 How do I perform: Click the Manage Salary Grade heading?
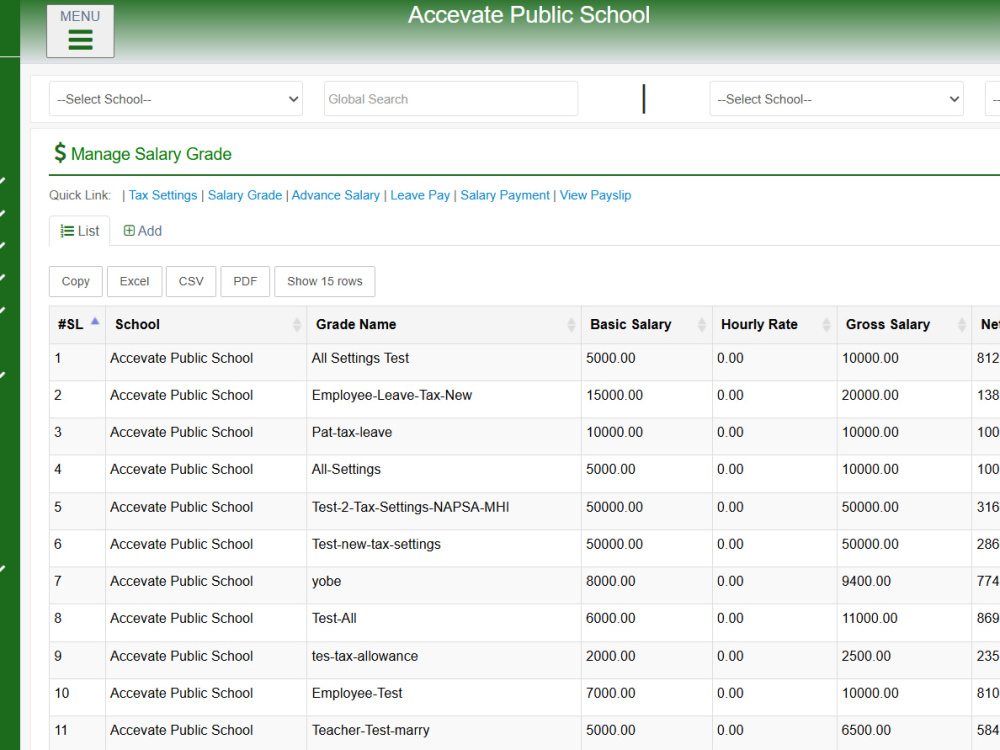[151, 154]
